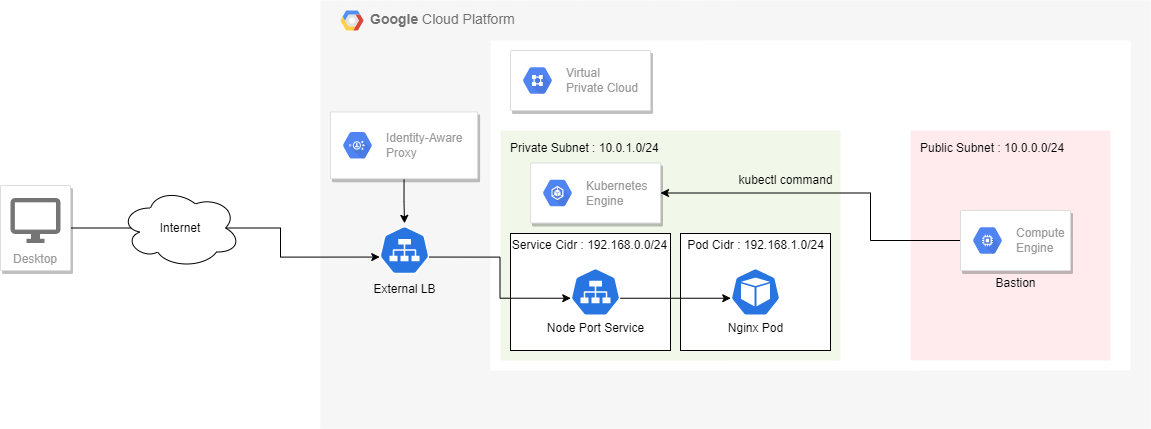Image resolution: width=1151 pixels, height=429 pixels.
Task: Select the 'Virtual Private Cloud' label
Action: coord(602,80)
